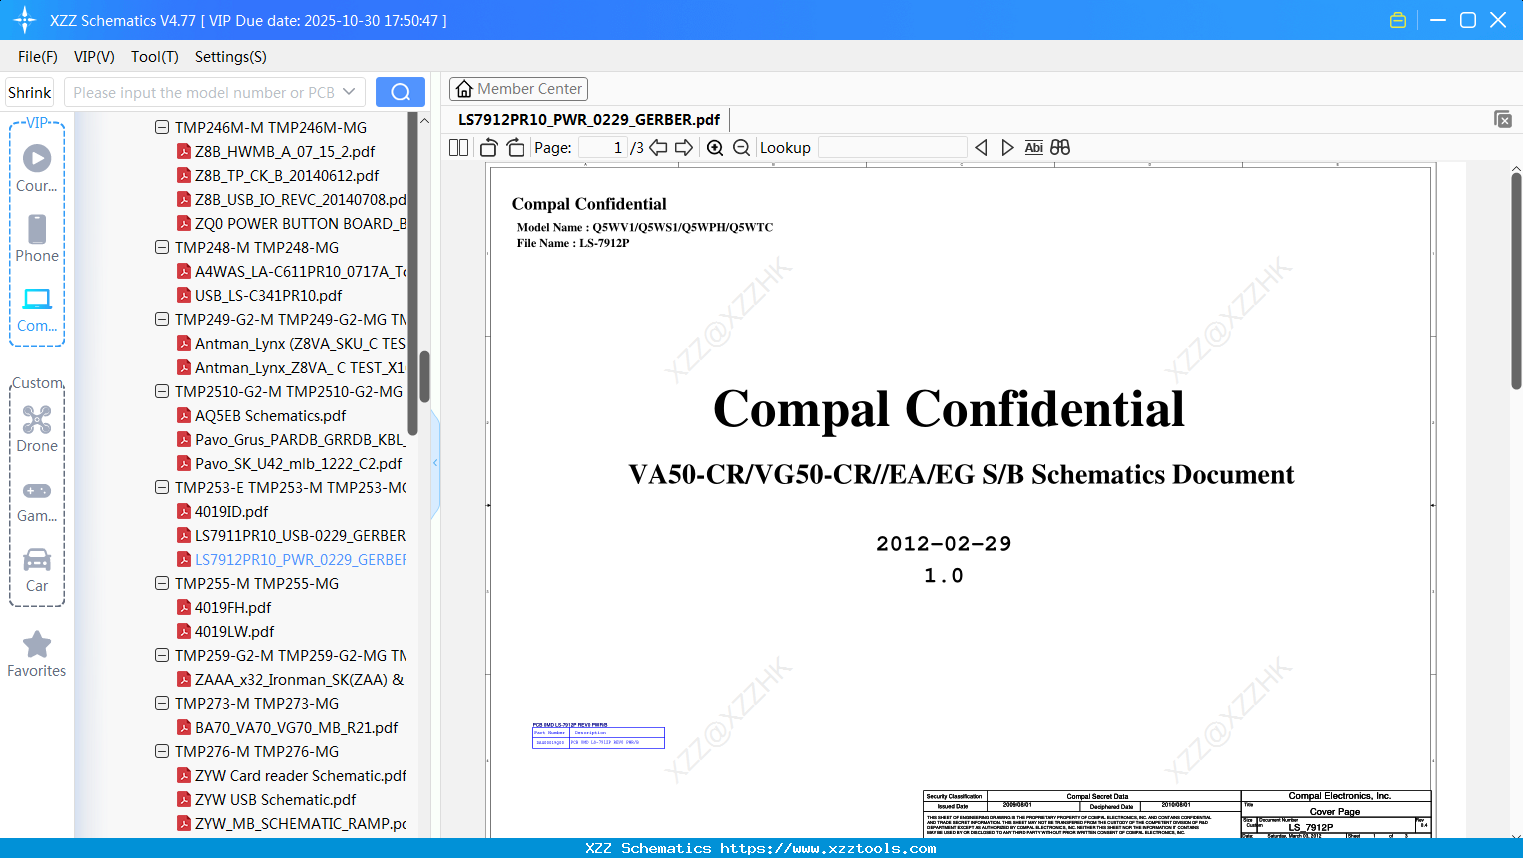Open the 4019LW.pdf file
The image size is (1523, 858).
(x=226, y=632)
